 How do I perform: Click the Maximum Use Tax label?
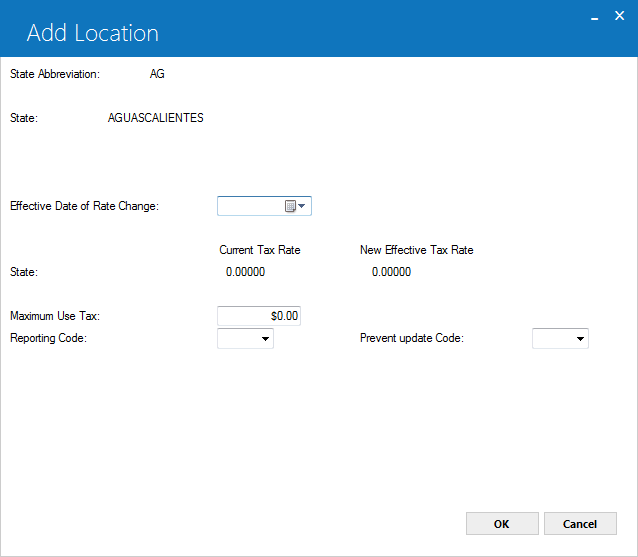[x=55, y=316]
